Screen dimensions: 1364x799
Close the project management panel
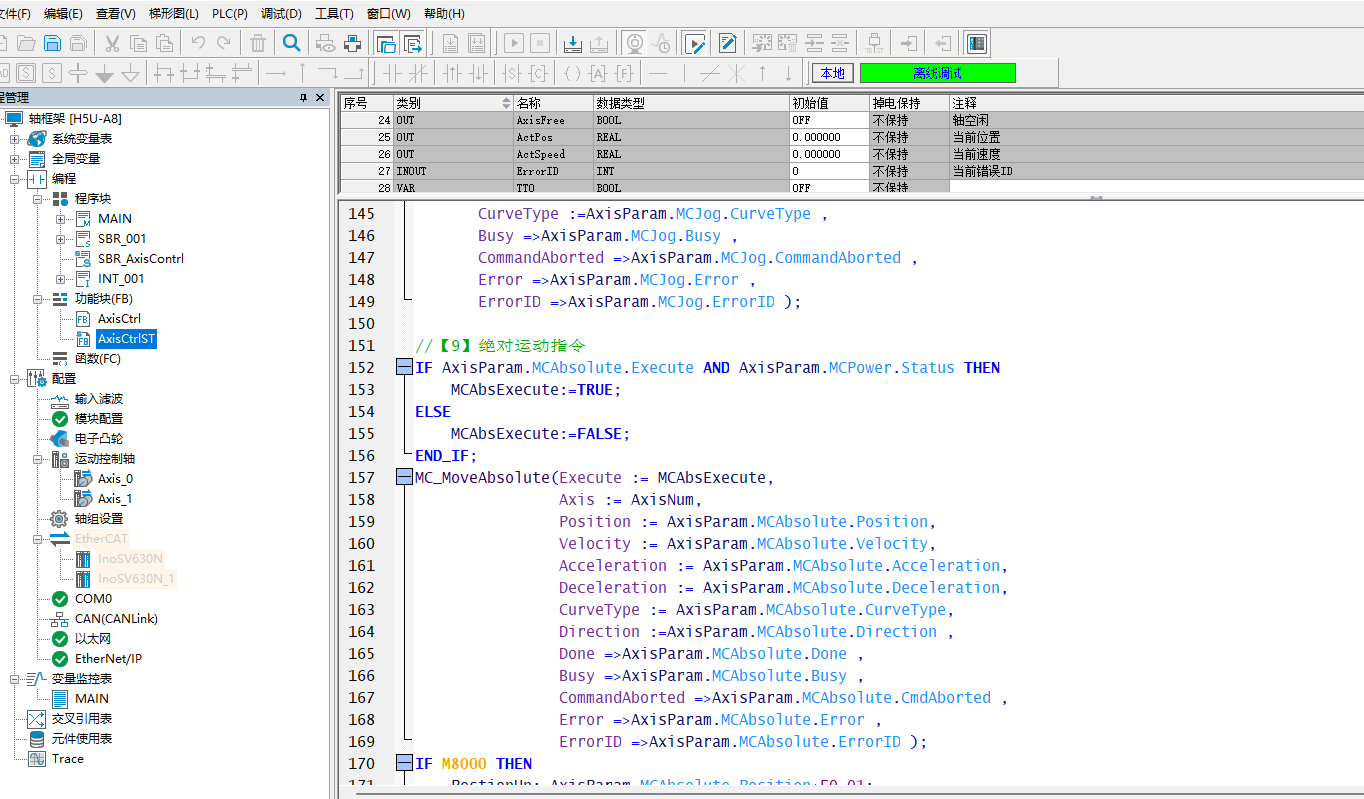coord(320,97)
